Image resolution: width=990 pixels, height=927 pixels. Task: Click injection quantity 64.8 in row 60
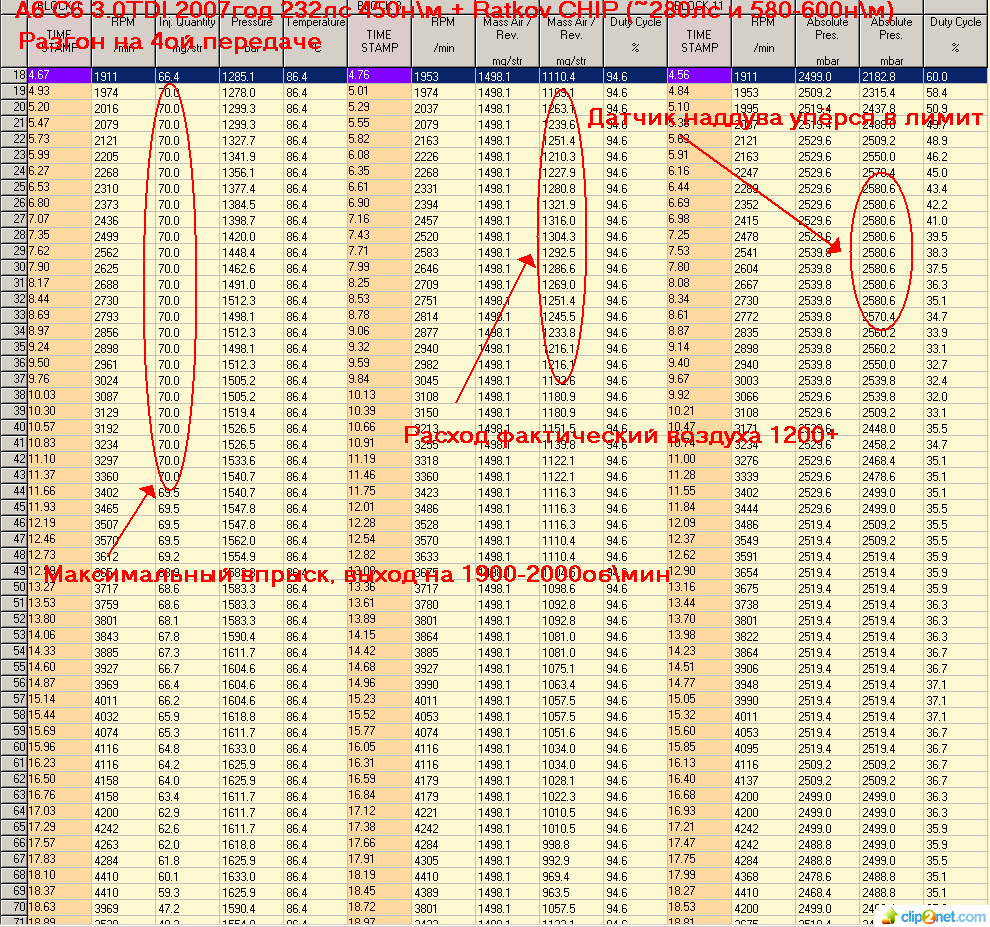pyautogui.click(x=188, y=748)
